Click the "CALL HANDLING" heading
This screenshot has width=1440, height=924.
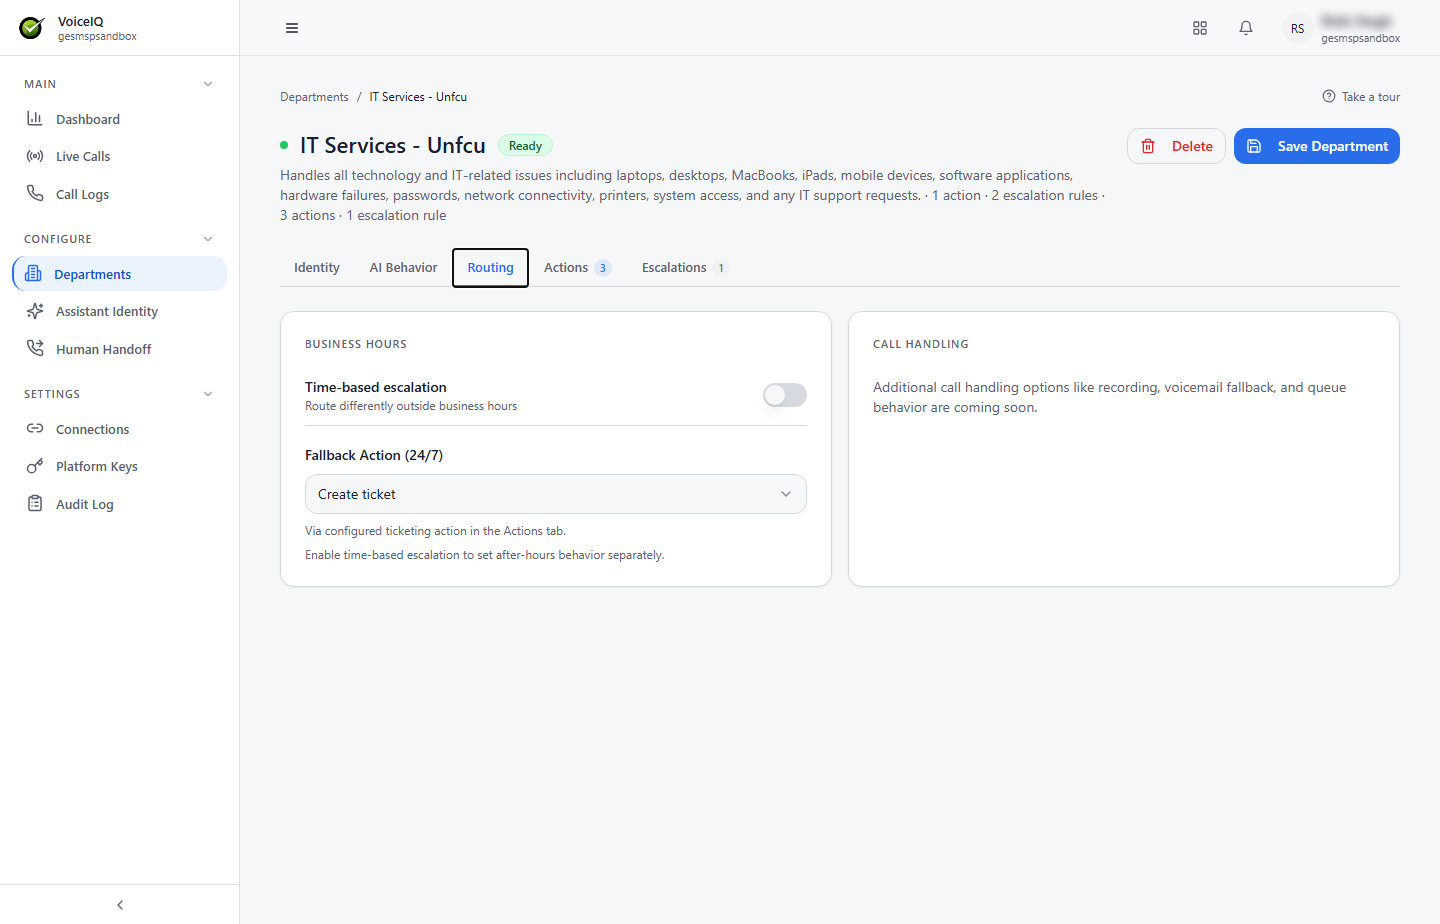click(921, 344)
